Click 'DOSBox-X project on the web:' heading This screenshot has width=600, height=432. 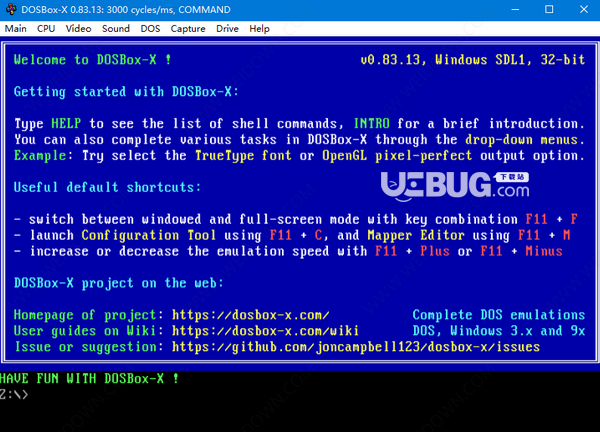coord(119,283)
